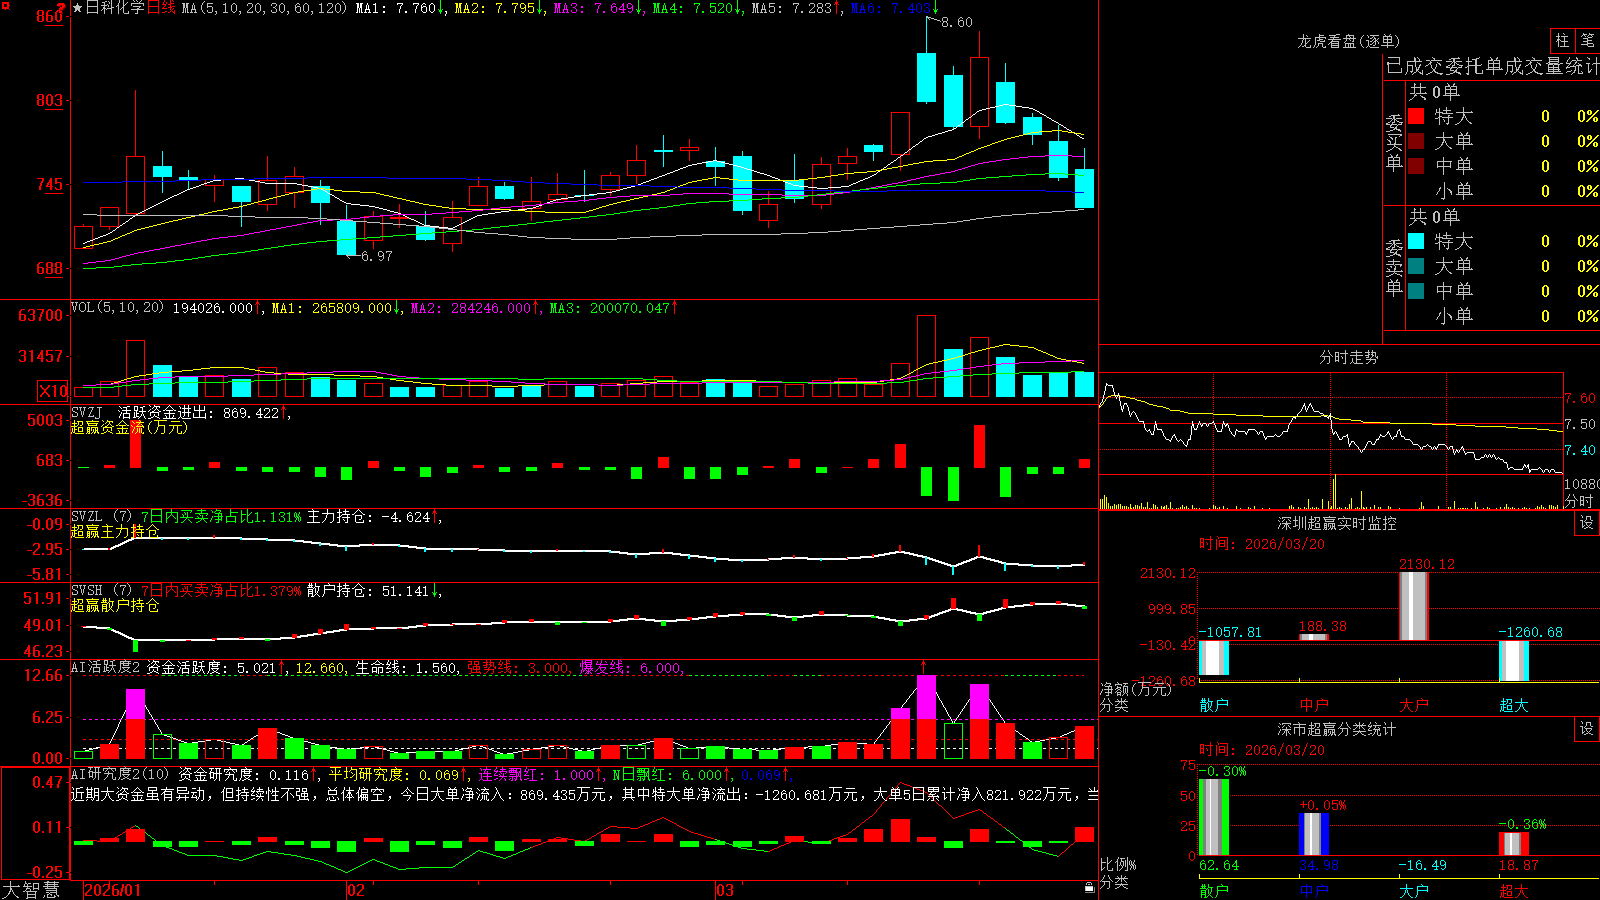Select the teal 中单 sell-order swatch
The image size is (1600, 900).
click(1416, 291)
